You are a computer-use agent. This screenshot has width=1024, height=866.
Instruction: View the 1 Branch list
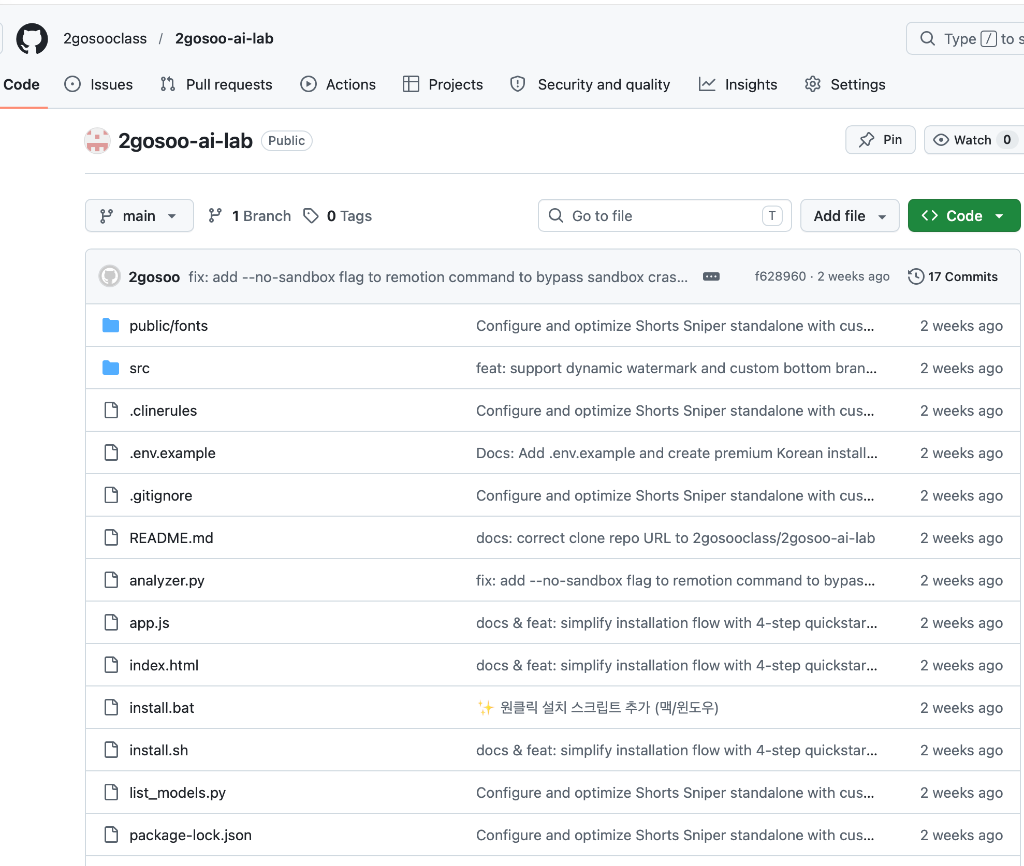[x=249, y=216]
